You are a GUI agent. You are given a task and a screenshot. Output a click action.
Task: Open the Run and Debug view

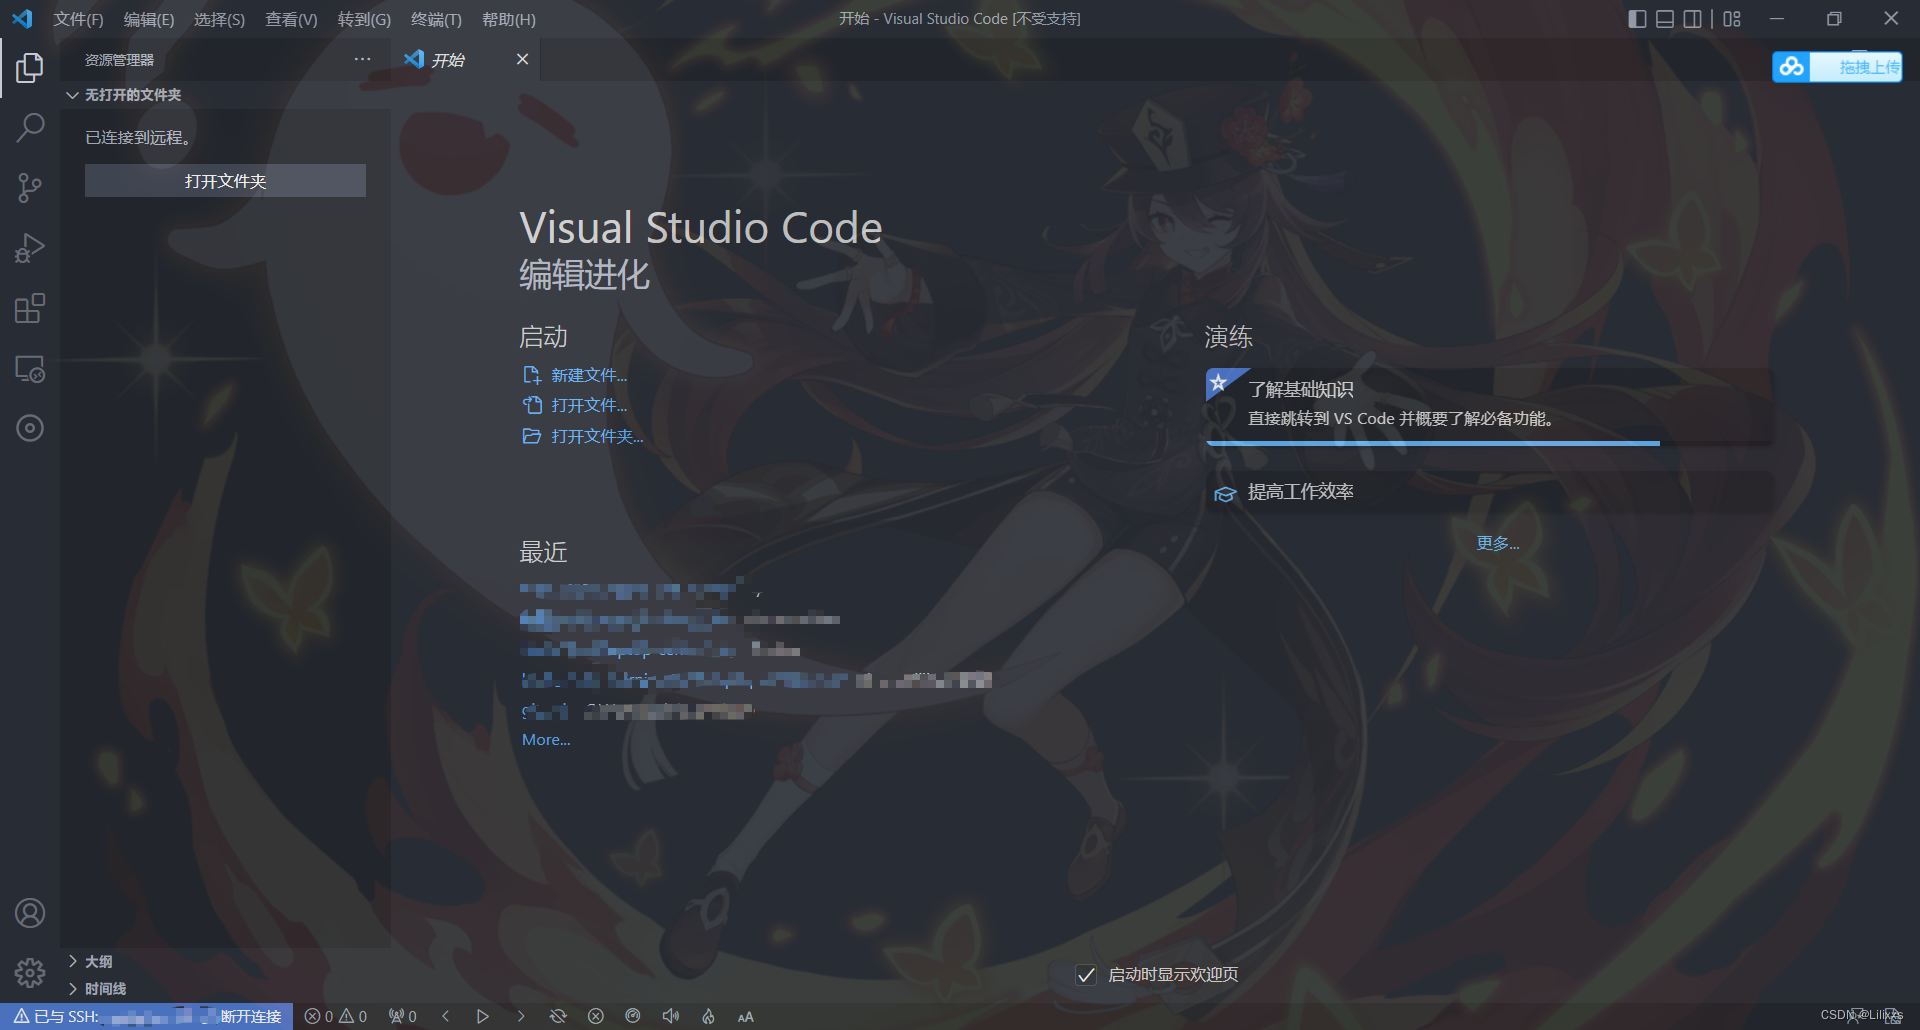29,247
